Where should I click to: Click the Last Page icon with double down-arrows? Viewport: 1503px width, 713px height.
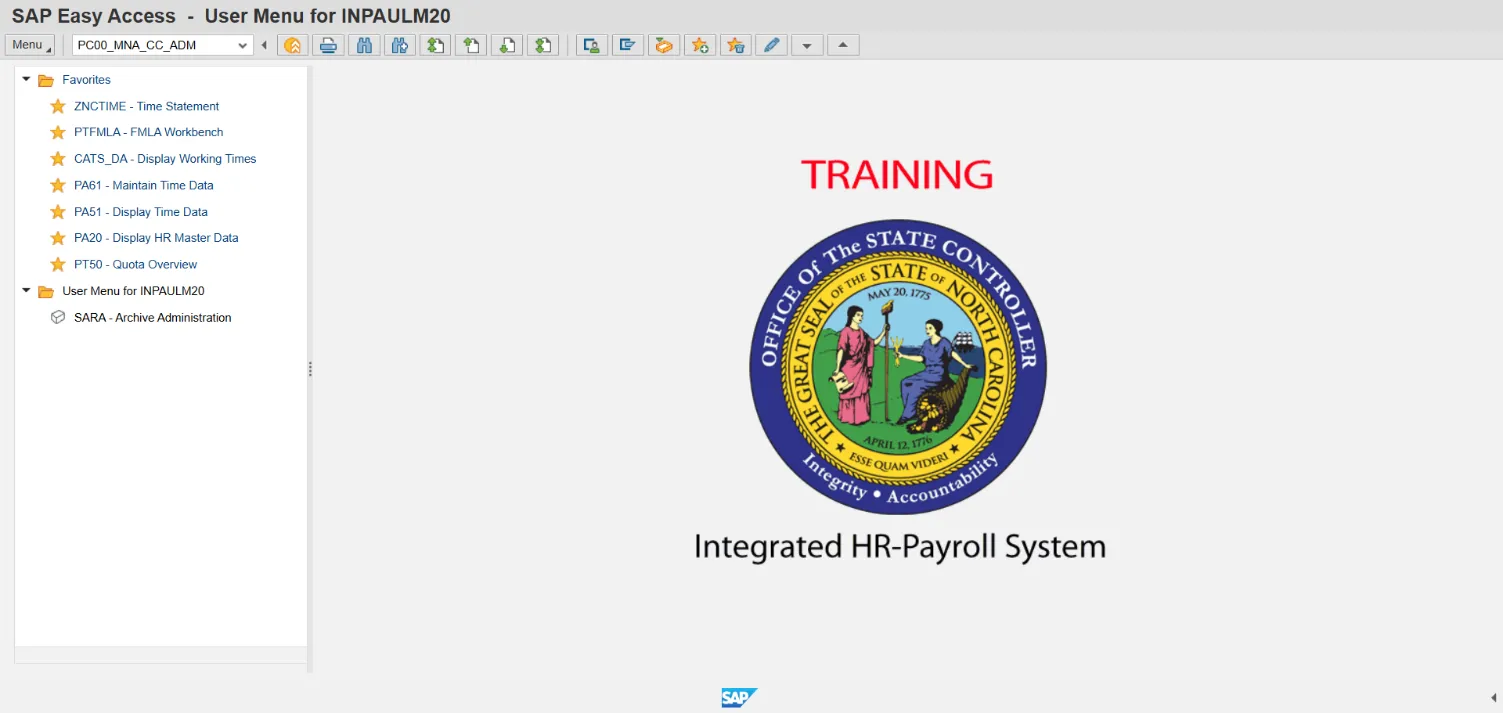[543, 46]
